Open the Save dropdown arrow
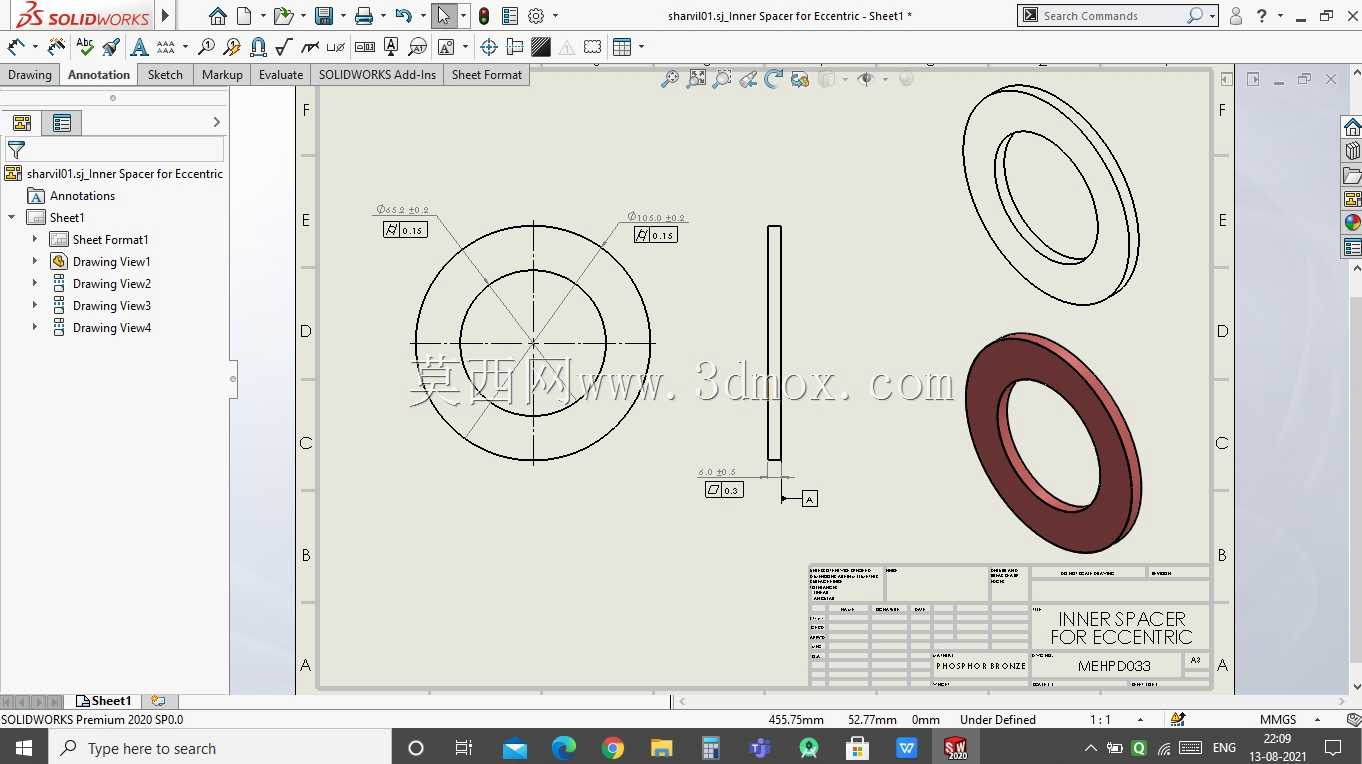The image size is (1362, 764). point(342,16)
